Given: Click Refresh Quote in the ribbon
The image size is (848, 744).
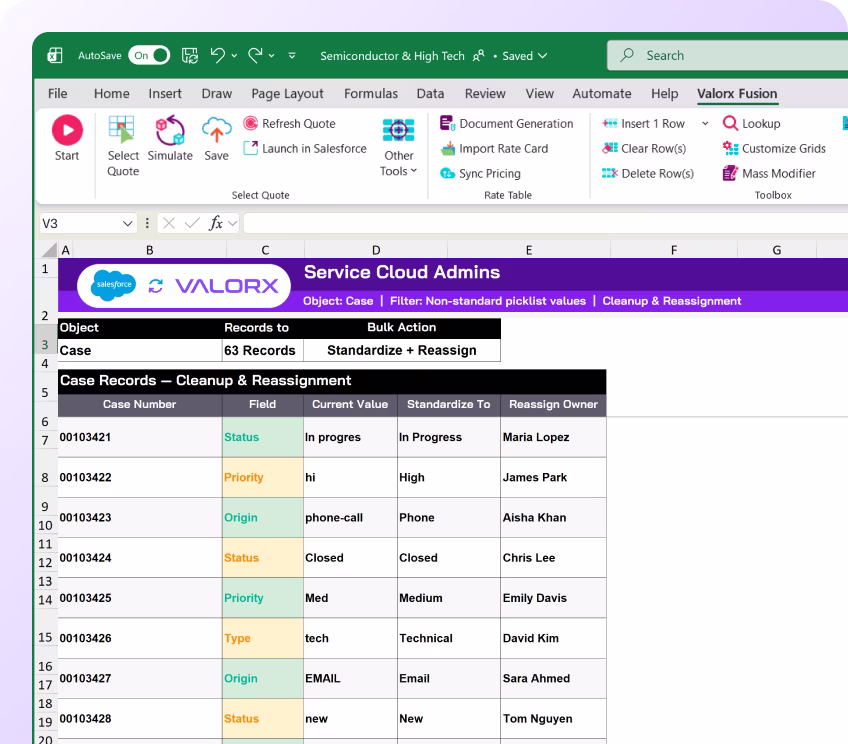Looking at the screenshot, I should point(289,124).
